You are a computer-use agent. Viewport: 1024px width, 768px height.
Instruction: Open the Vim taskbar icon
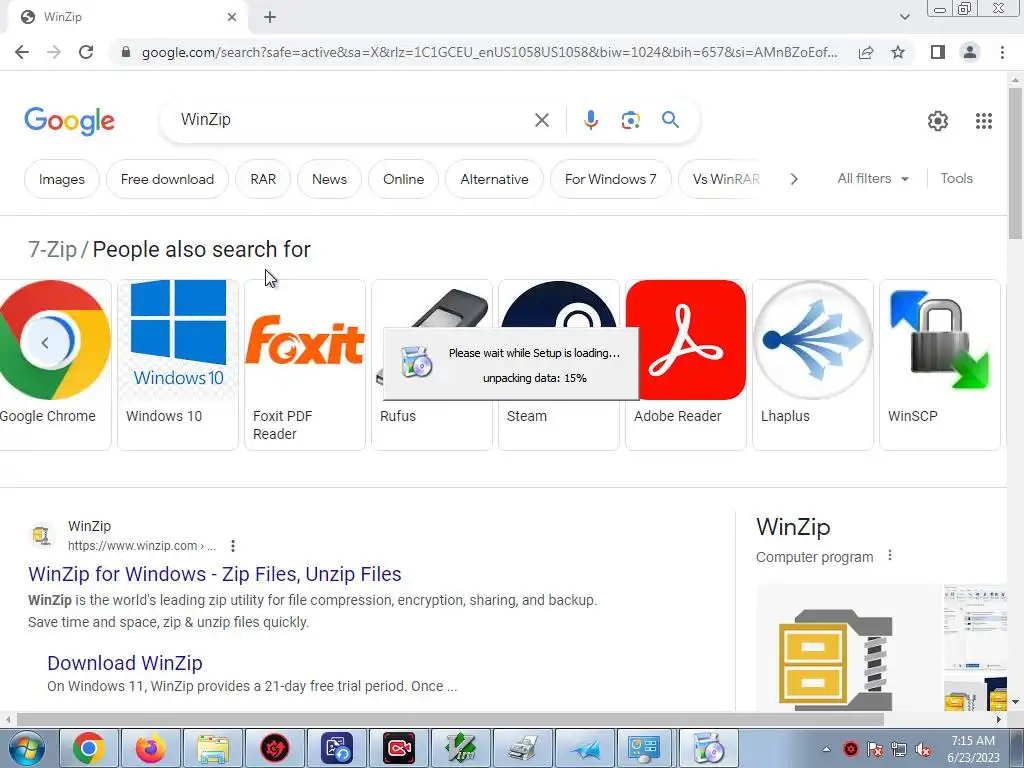coord(460,748)
